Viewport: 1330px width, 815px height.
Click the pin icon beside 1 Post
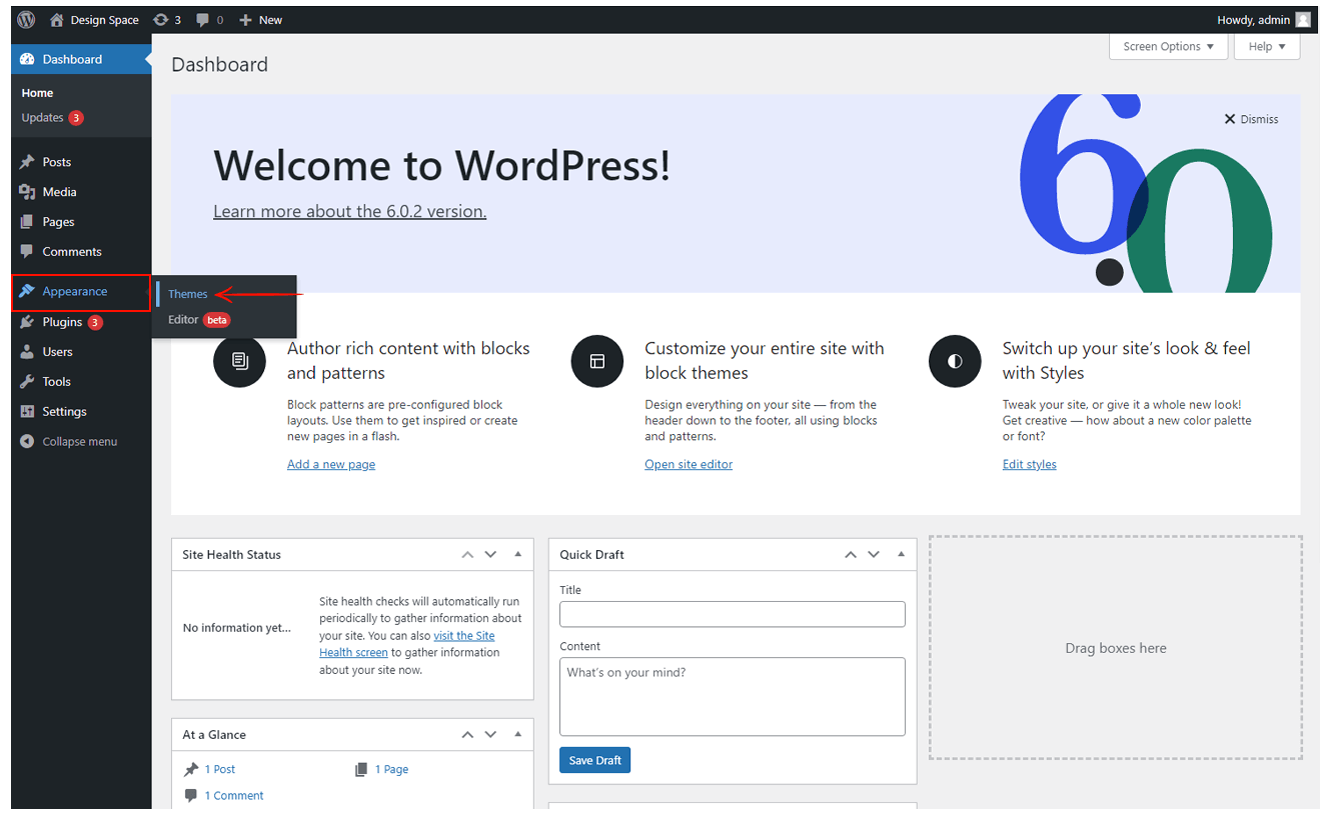point(191,770)
